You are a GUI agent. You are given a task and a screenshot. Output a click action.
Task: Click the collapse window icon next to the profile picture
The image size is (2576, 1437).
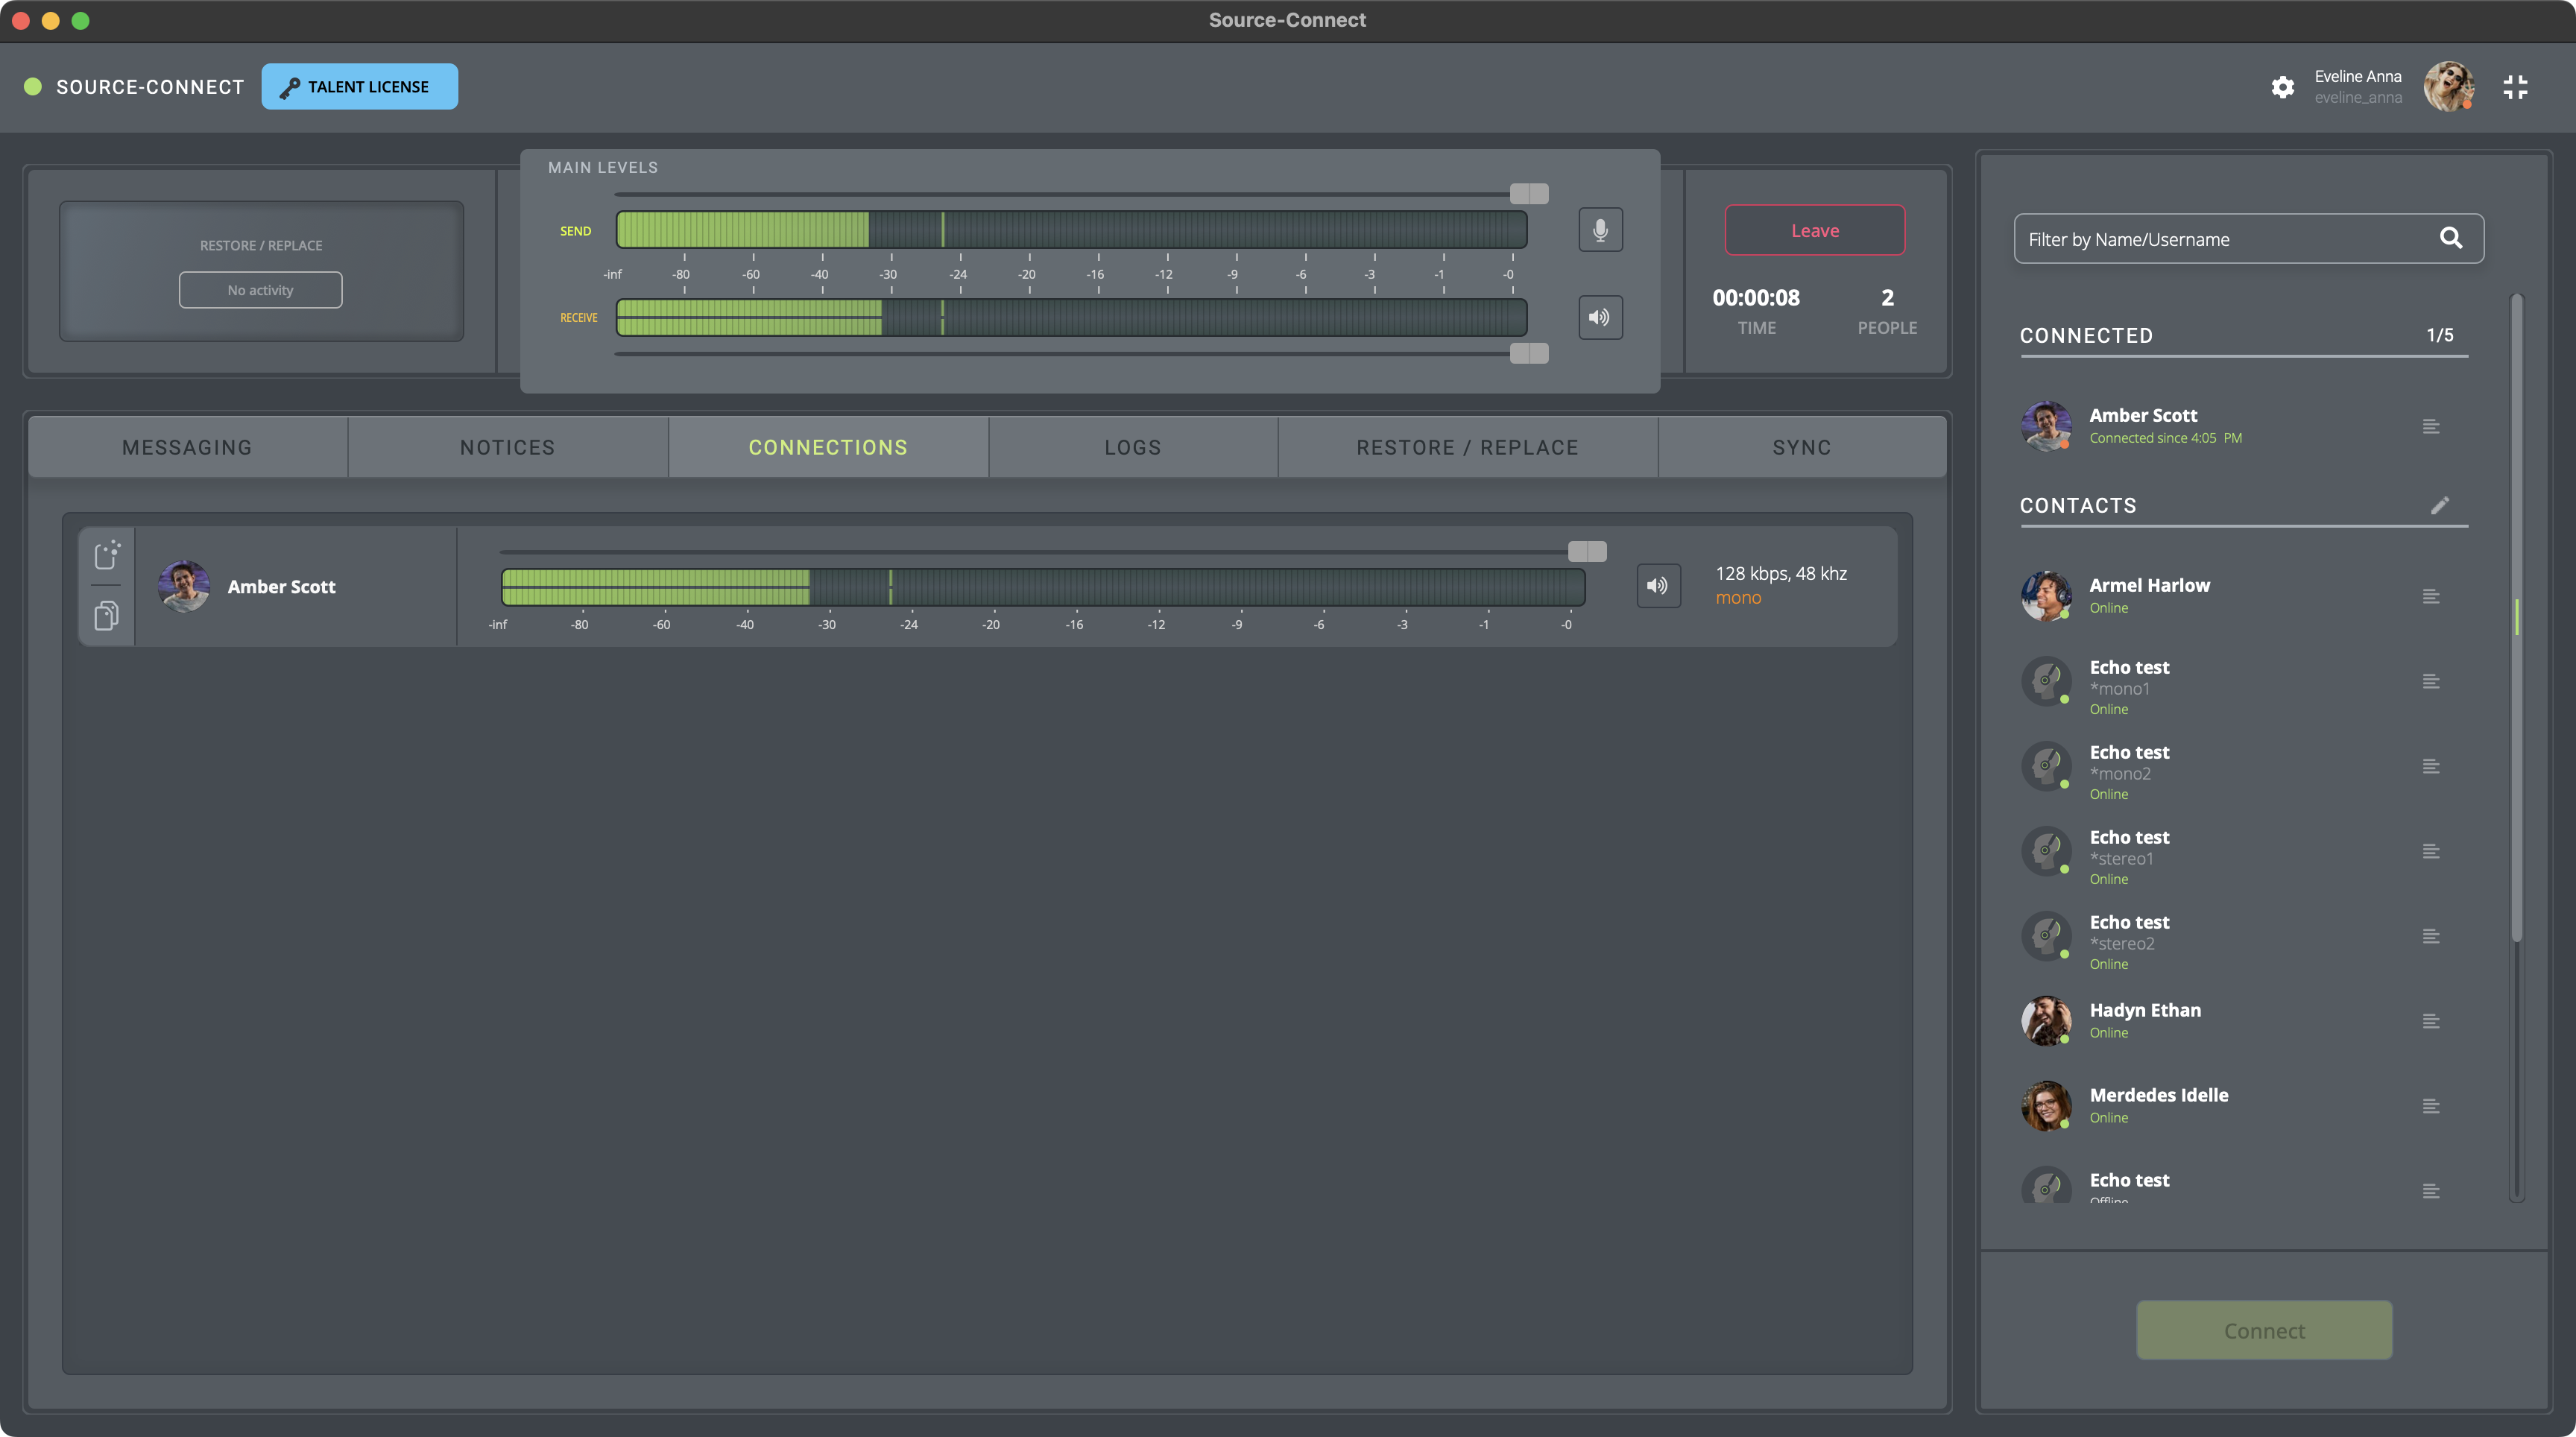(2515, 87)
